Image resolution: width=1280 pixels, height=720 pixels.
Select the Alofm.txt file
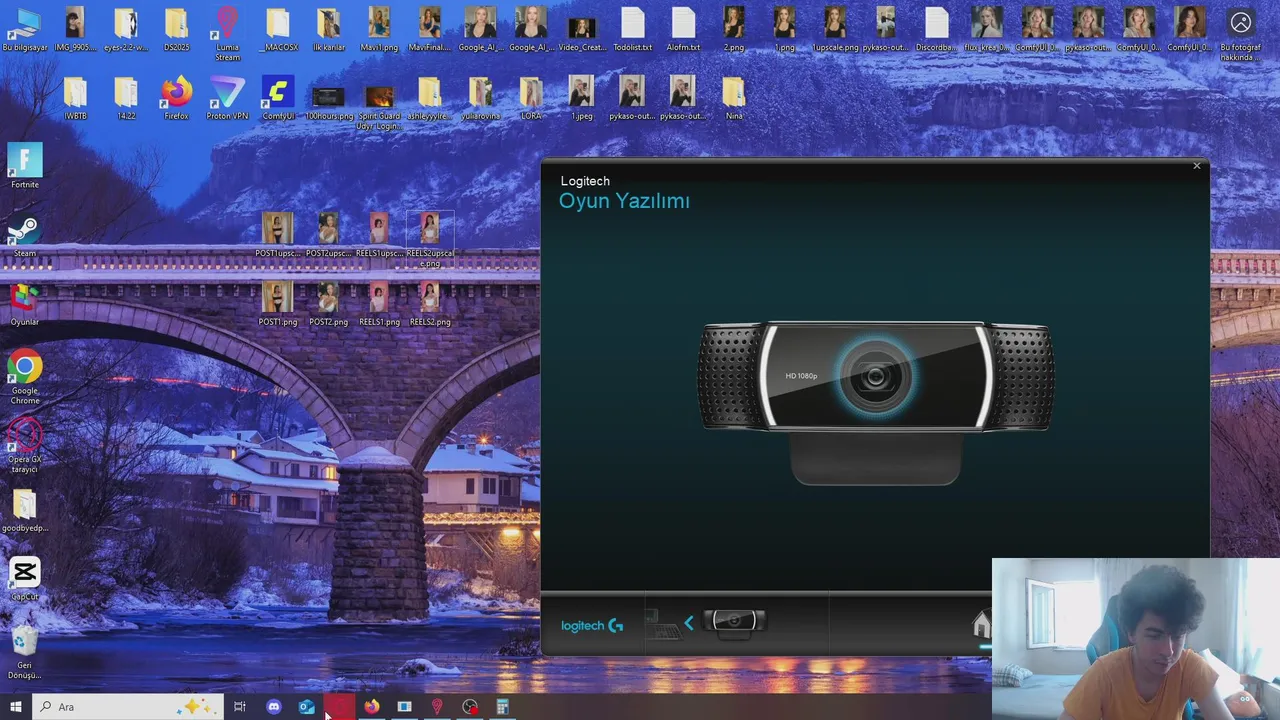[683, 31]
